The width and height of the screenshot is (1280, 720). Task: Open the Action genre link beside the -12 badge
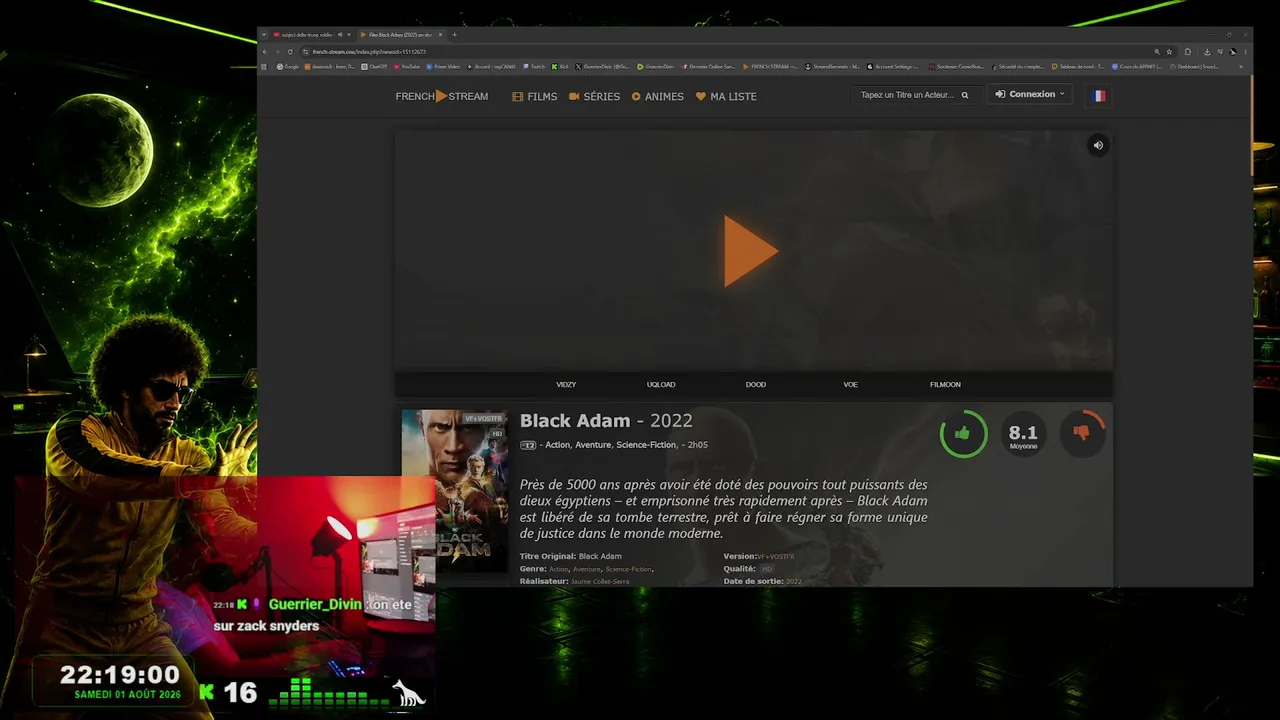click(x=557, y=445)
